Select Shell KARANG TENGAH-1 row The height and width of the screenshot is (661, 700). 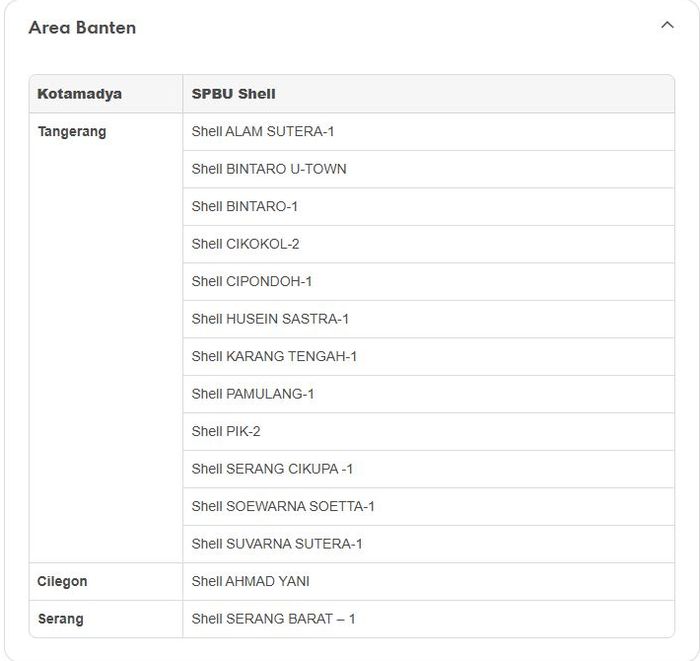[x=274, y=356]
